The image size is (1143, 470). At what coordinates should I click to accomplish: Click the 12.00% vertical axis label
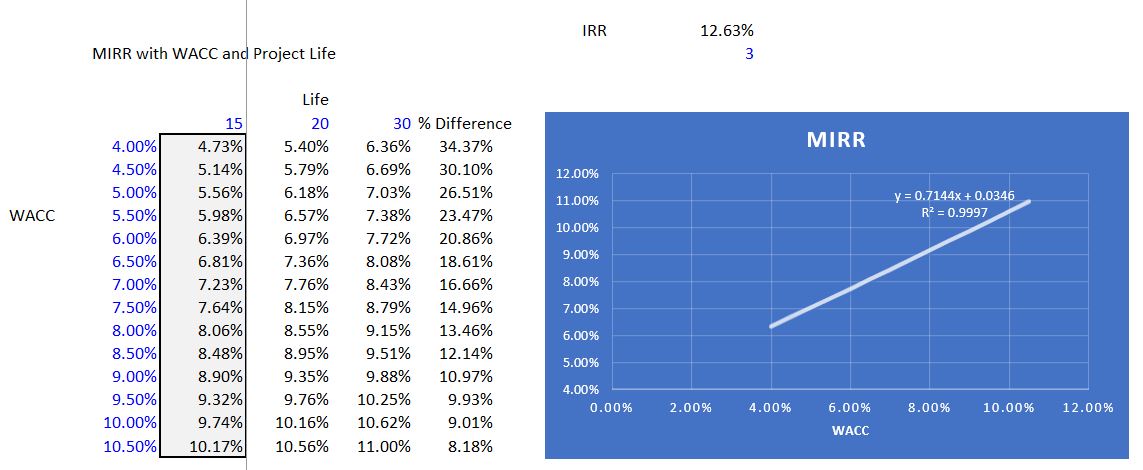tap(581, 174)
